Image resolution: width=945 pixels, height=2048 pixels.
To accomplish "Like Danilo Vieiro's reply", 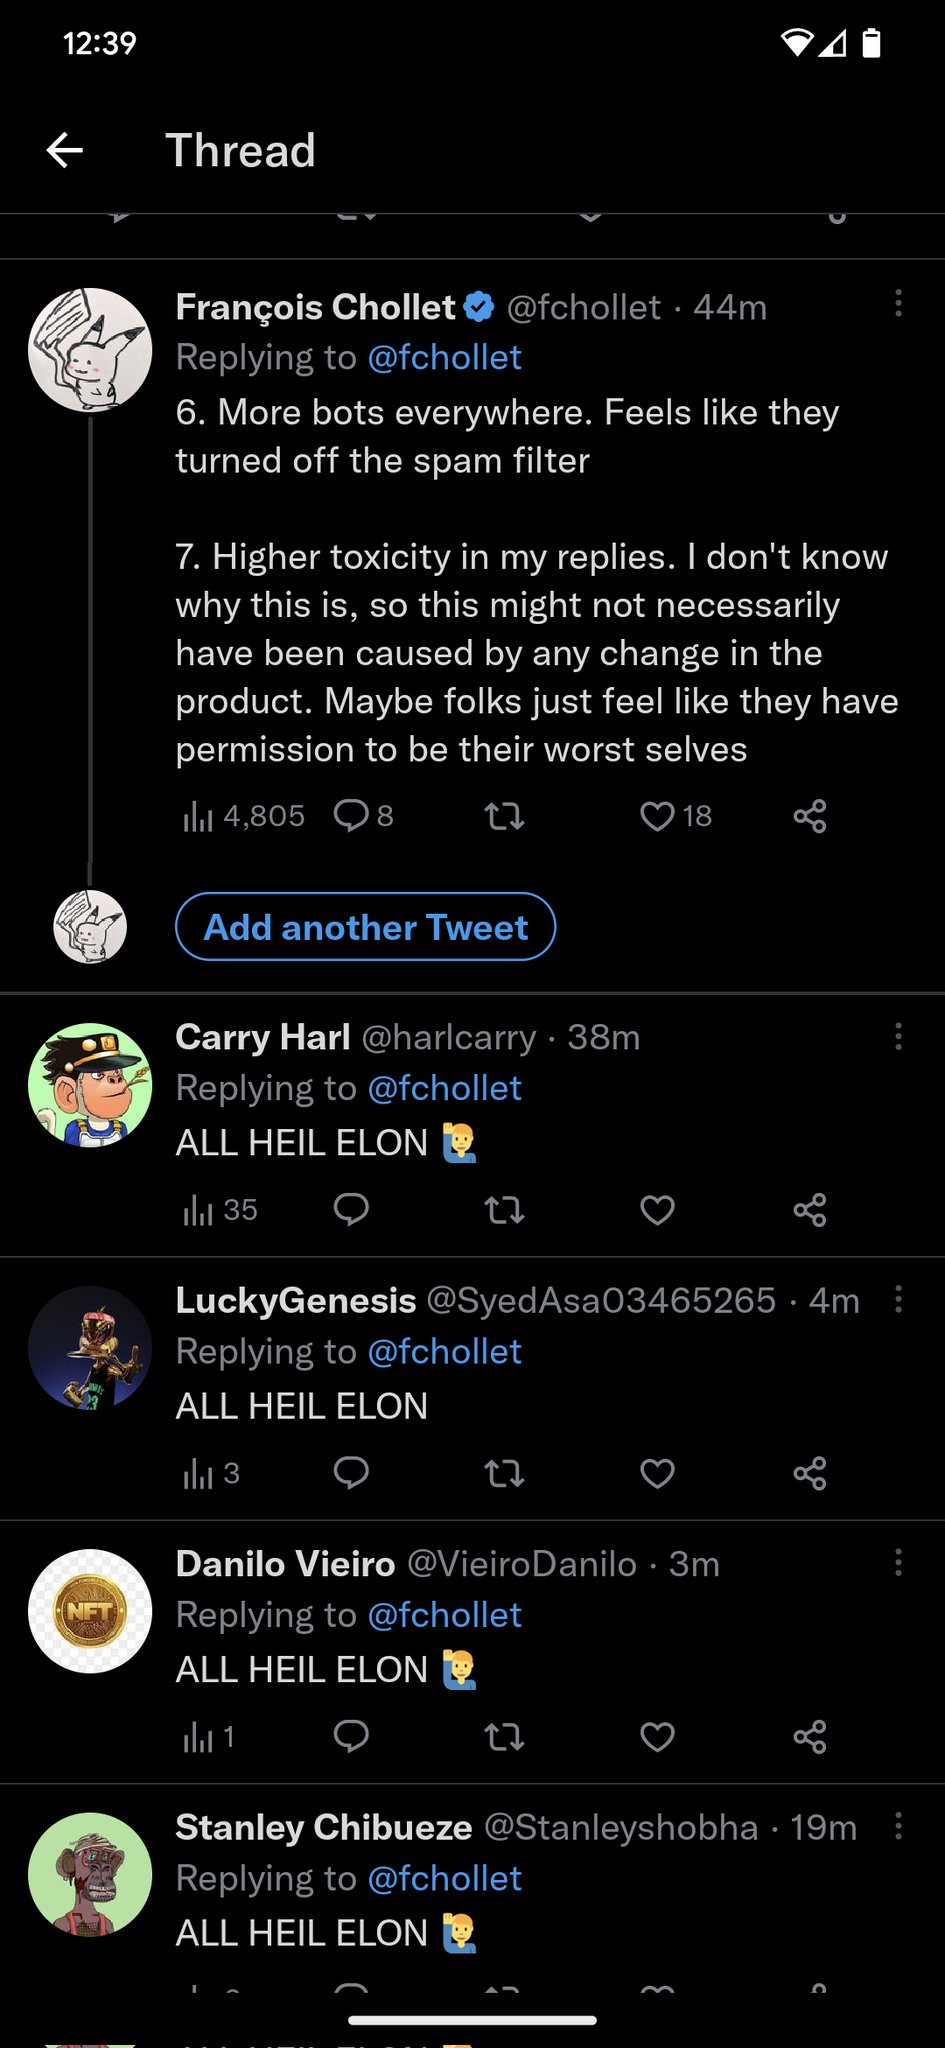I will coord(657,1737).
